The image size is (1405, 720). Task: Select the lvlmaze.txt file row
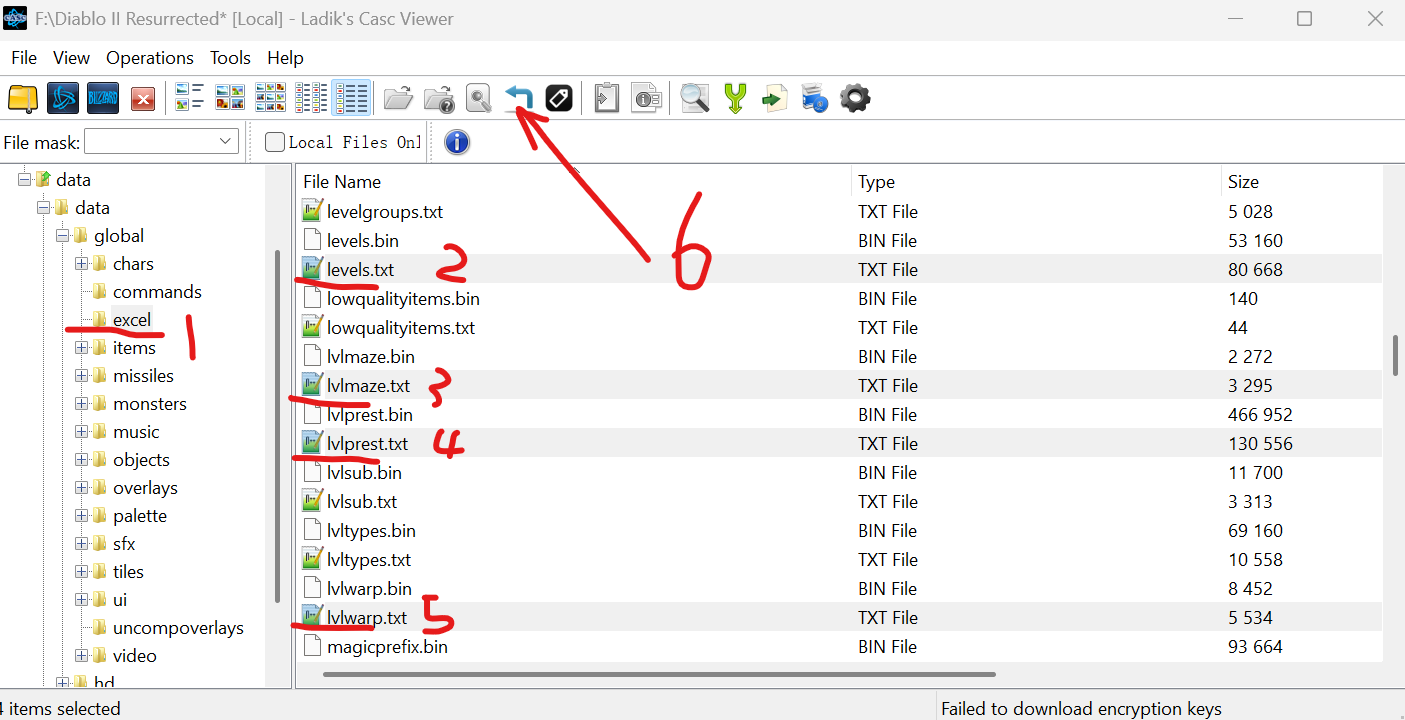click(840, 386)
